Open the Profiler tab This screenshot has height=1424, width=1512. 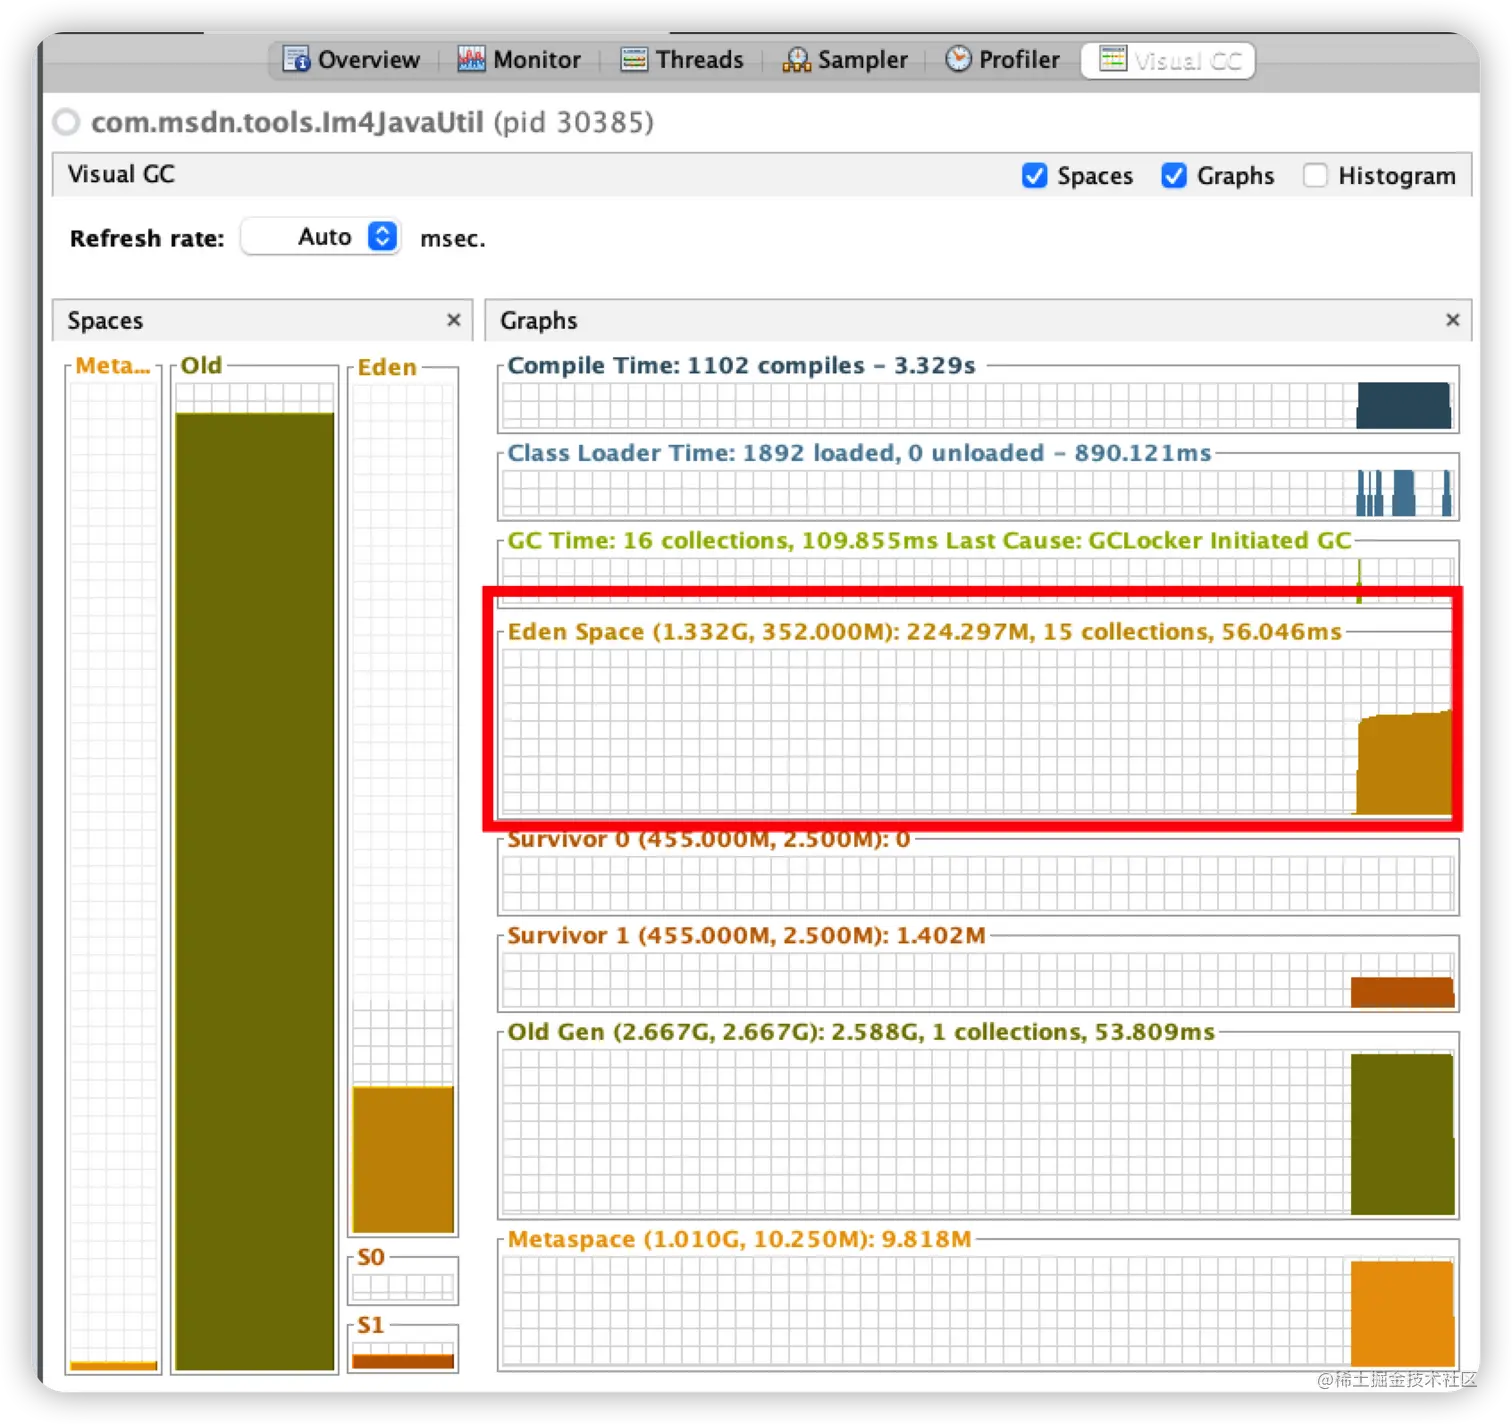pyautogui.click(x=1002, y=60)
